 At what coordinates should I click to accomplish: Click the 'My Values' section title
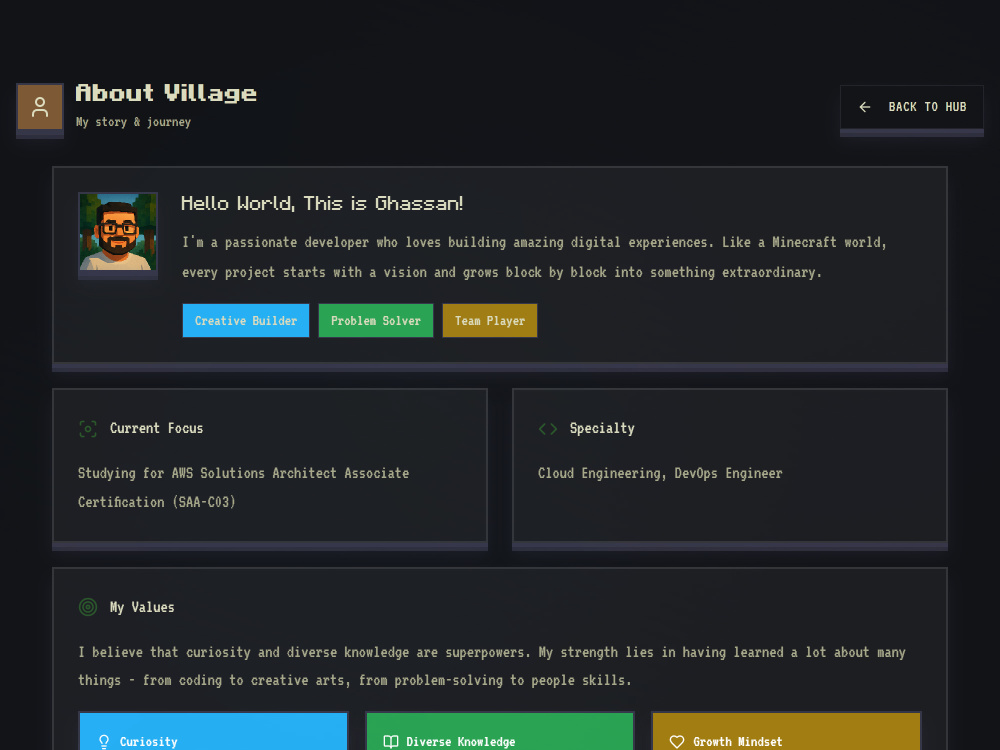coord(142,607)
